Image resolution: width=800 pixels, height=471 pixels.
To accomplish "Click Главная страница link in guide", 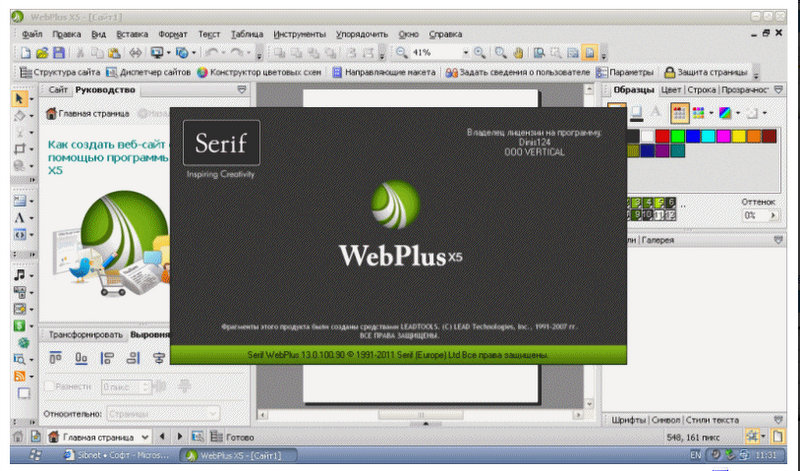I will [x=88, y=113].
